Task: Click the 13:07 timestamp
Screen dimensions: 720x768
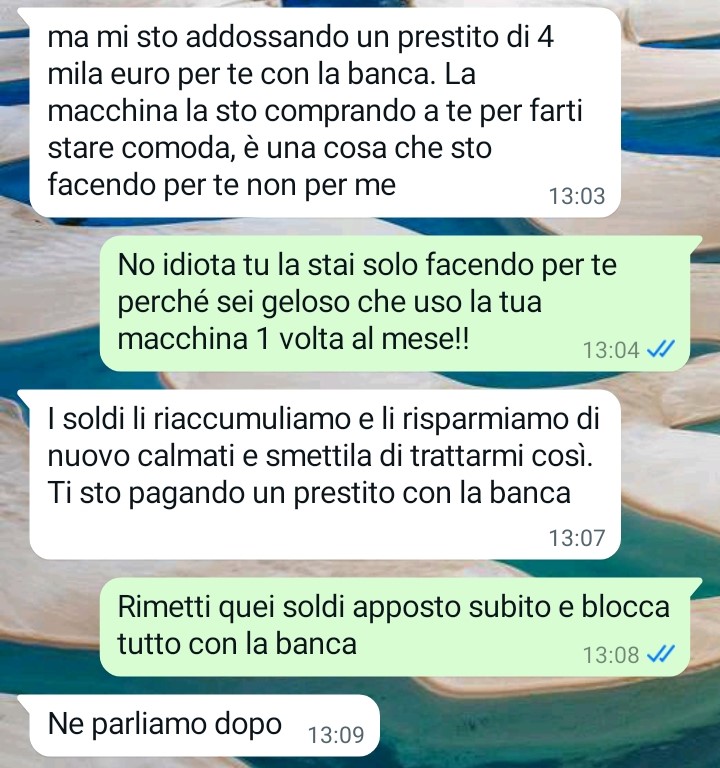Action: click(x=577, y=538)
